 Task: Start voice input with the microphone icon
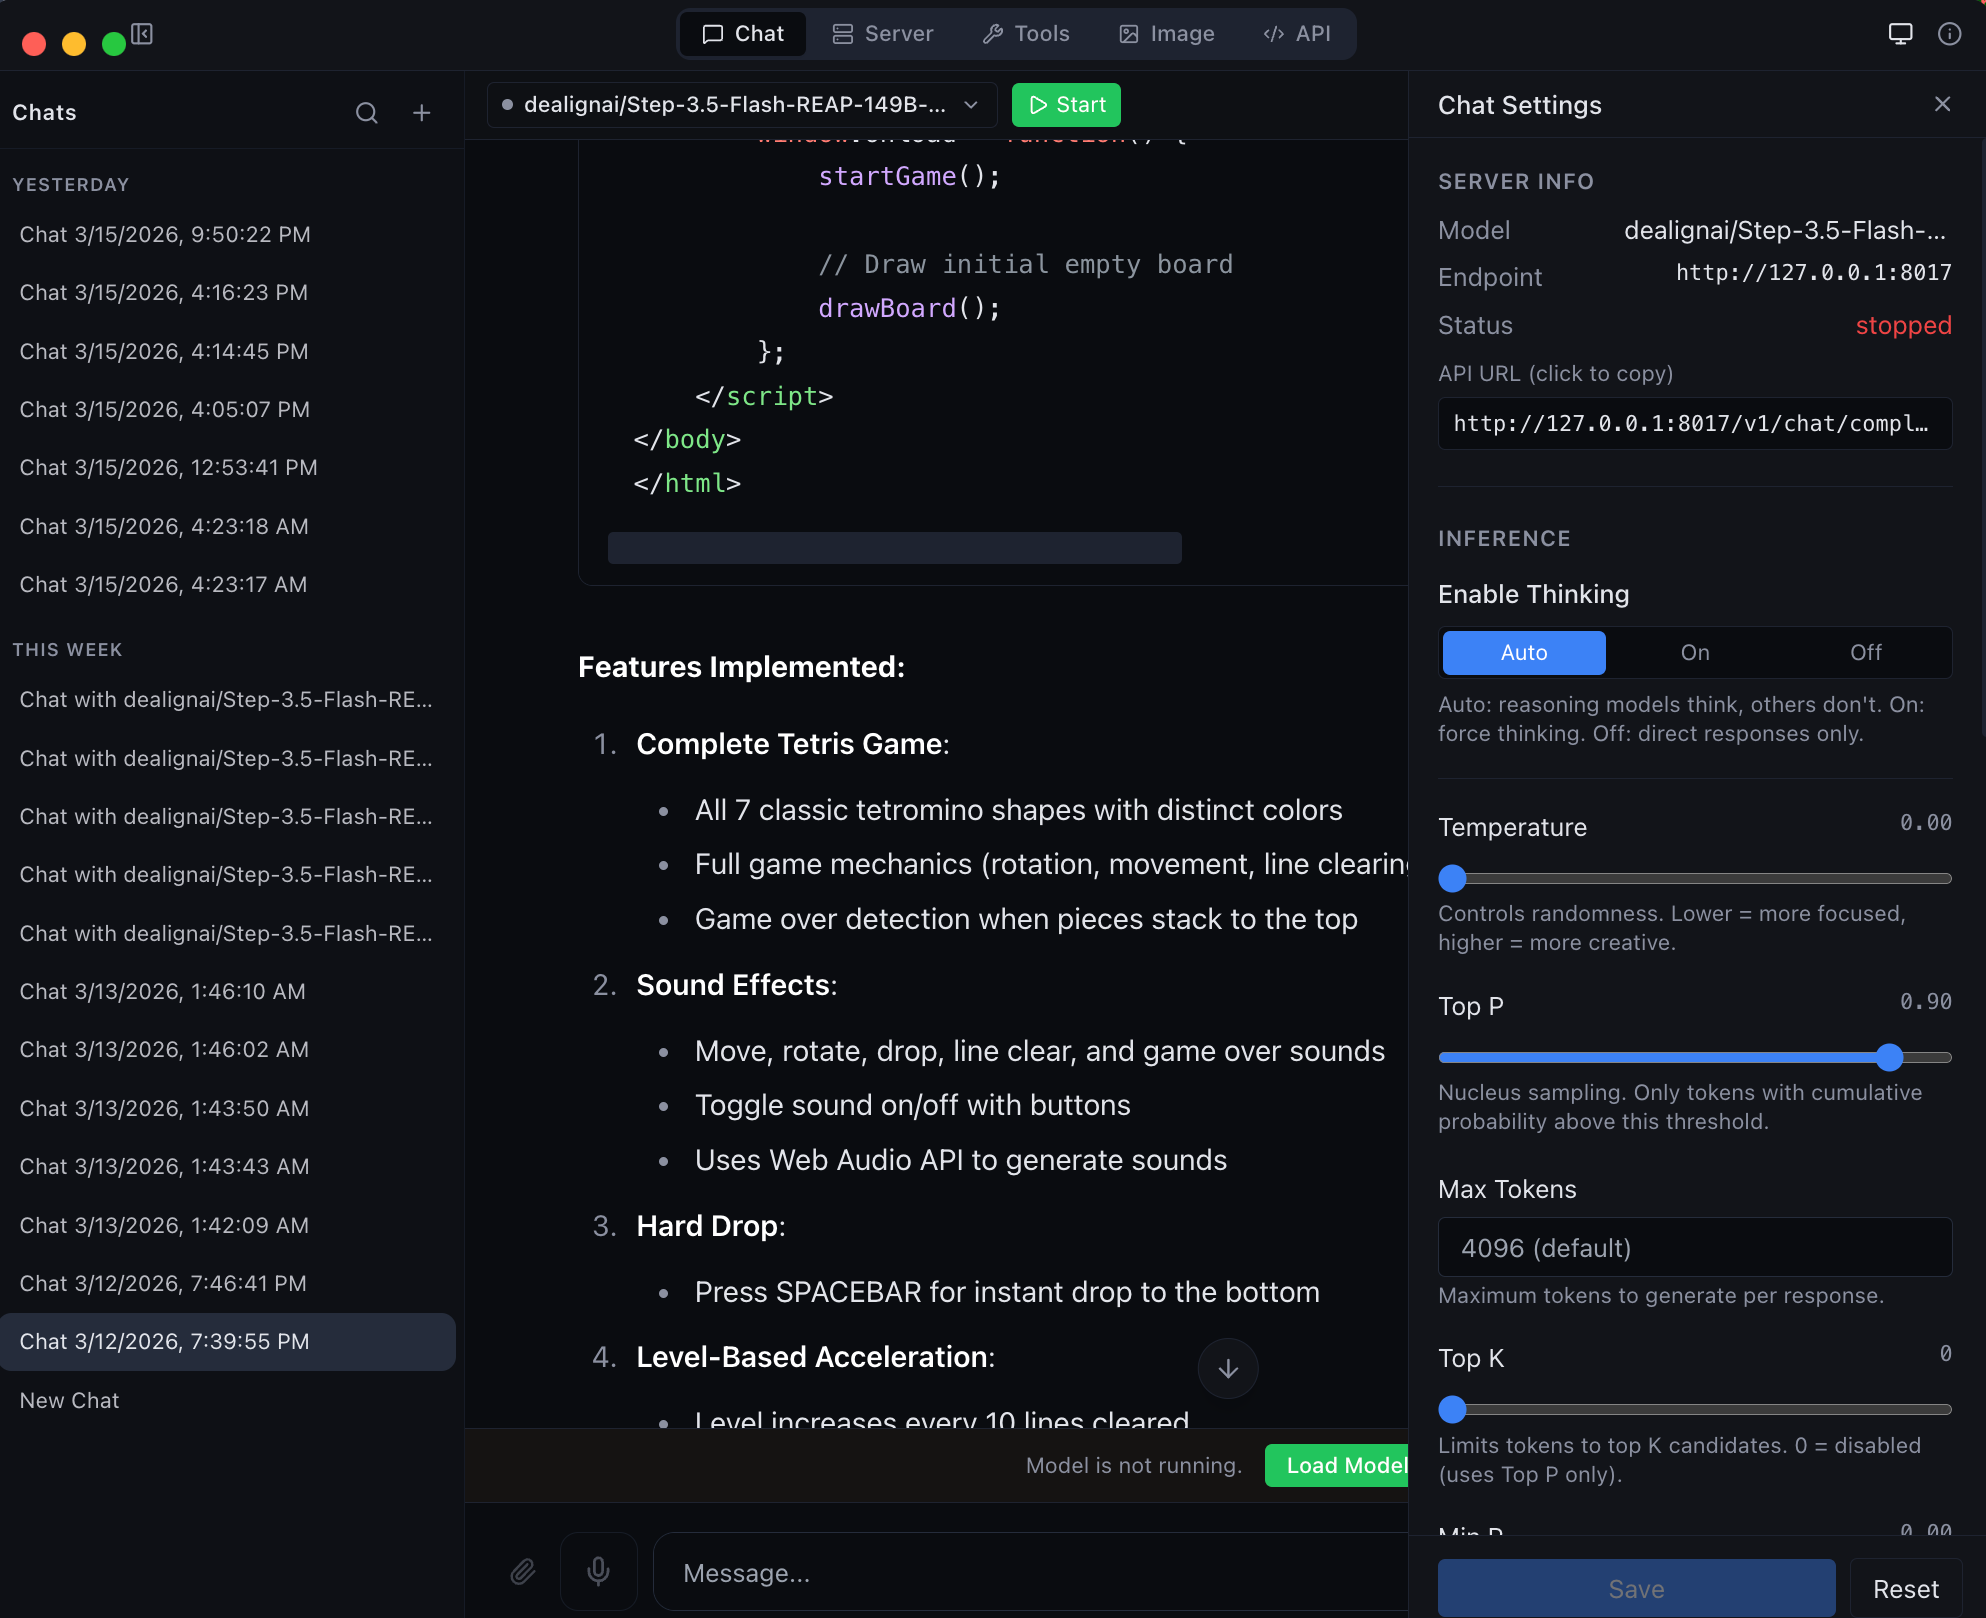pos(598,1571)
